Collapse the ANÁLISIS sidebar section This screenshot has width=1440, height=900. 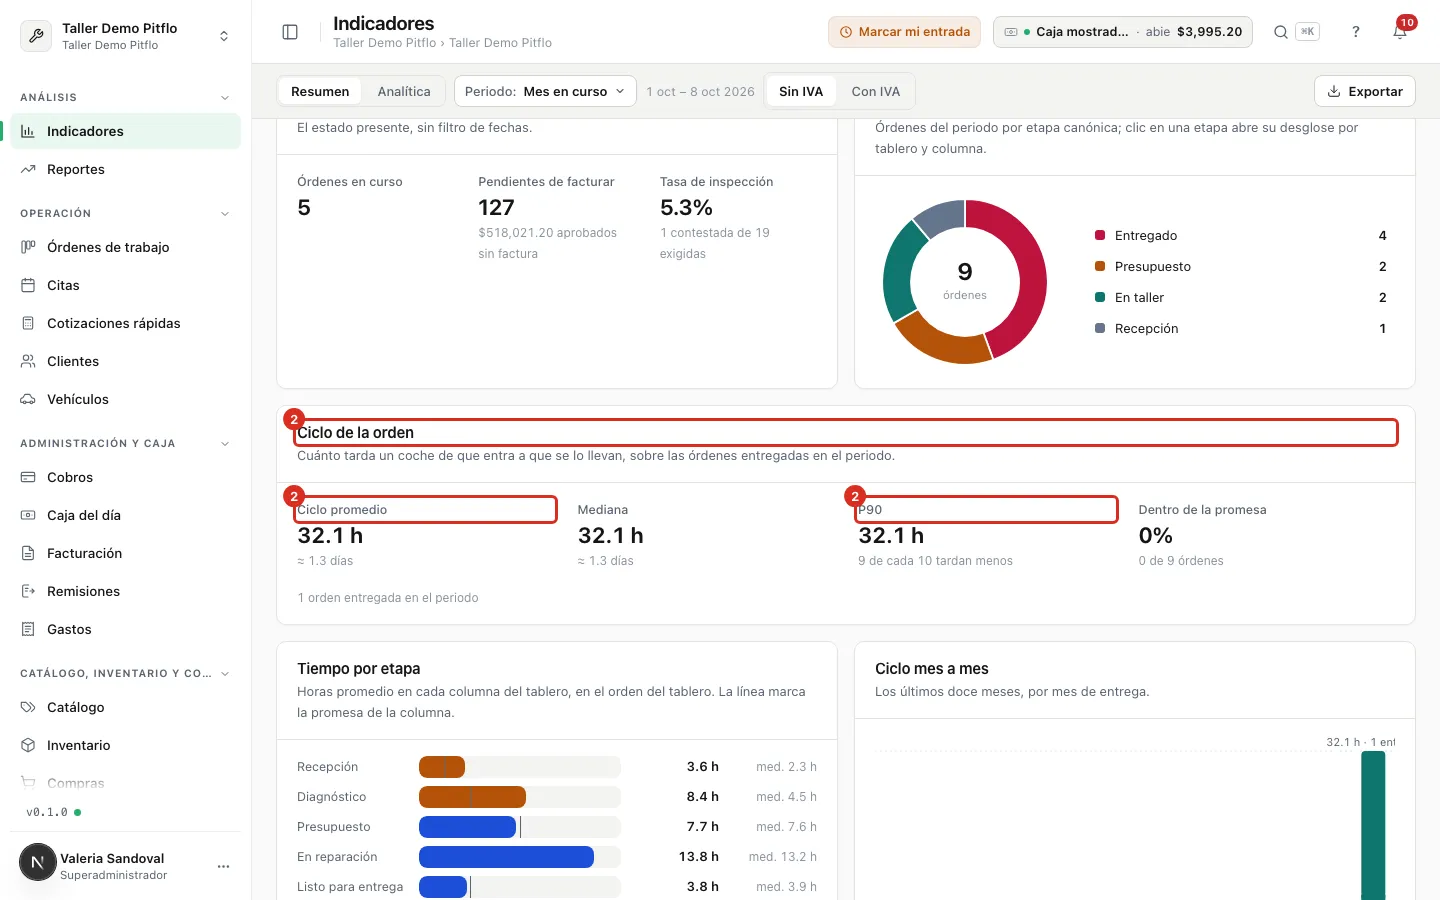tap(225, 97)
